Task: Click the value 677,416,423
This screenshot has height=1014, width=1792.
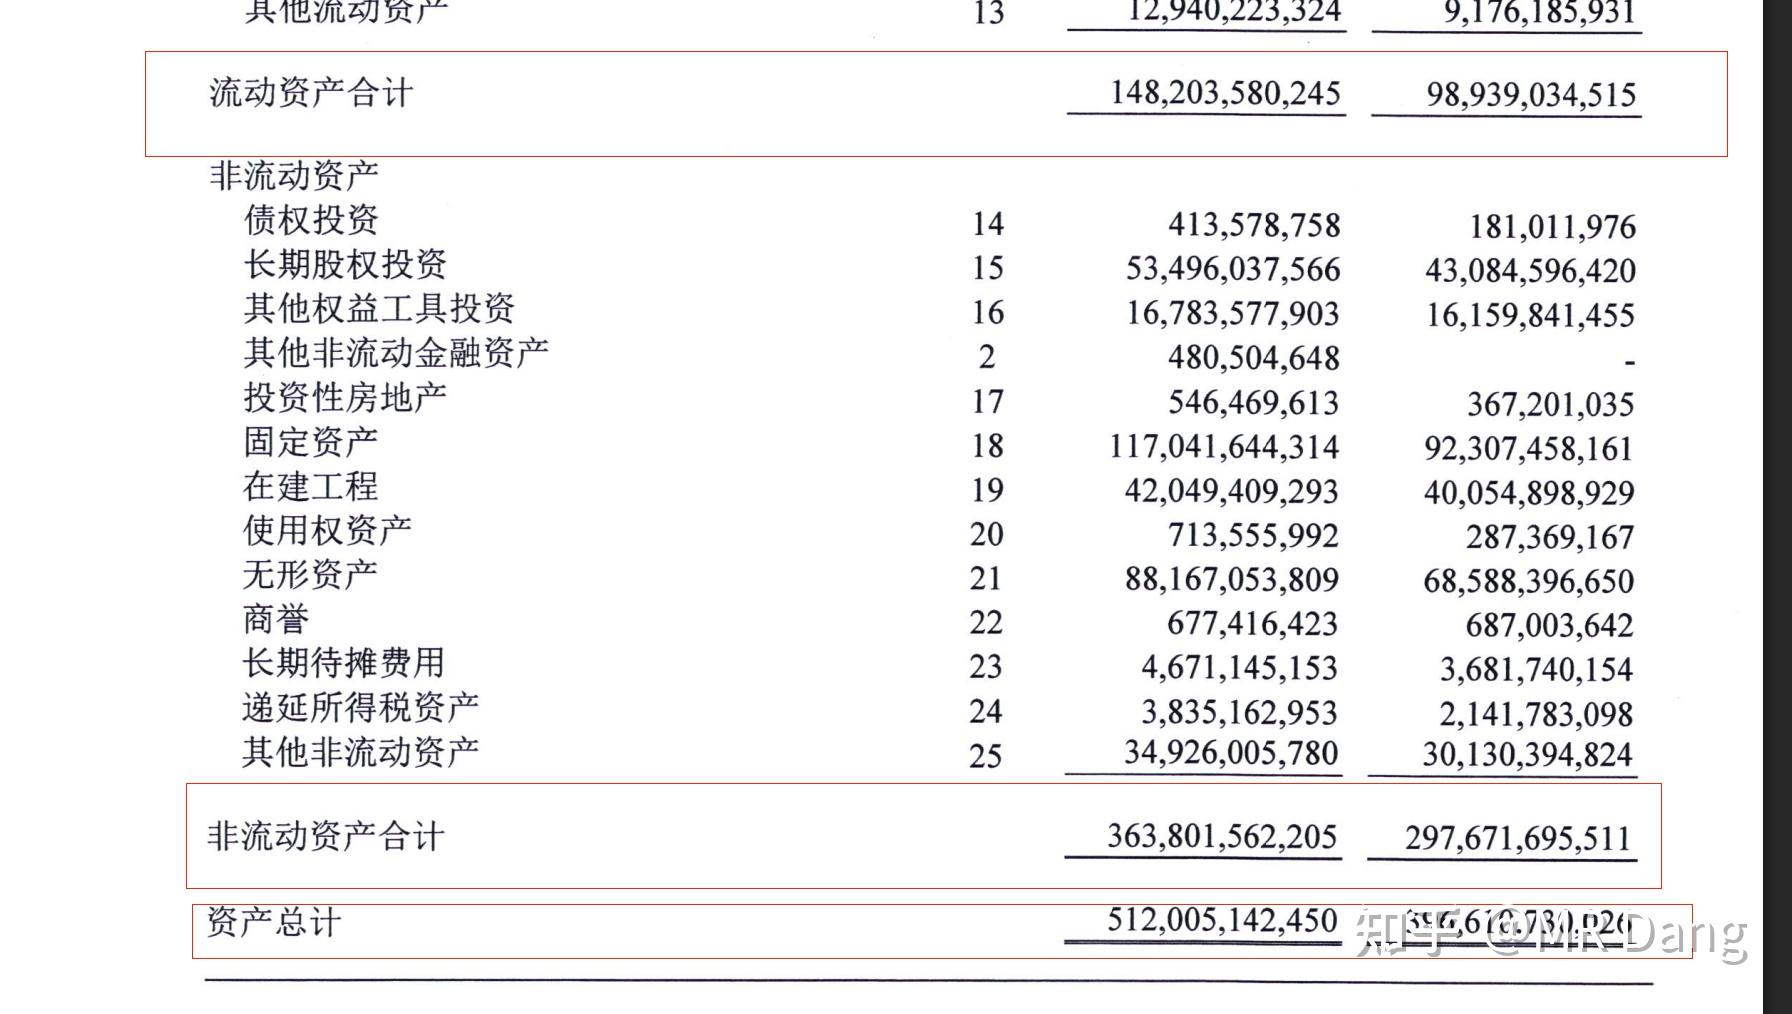Action: (1252, 624)
